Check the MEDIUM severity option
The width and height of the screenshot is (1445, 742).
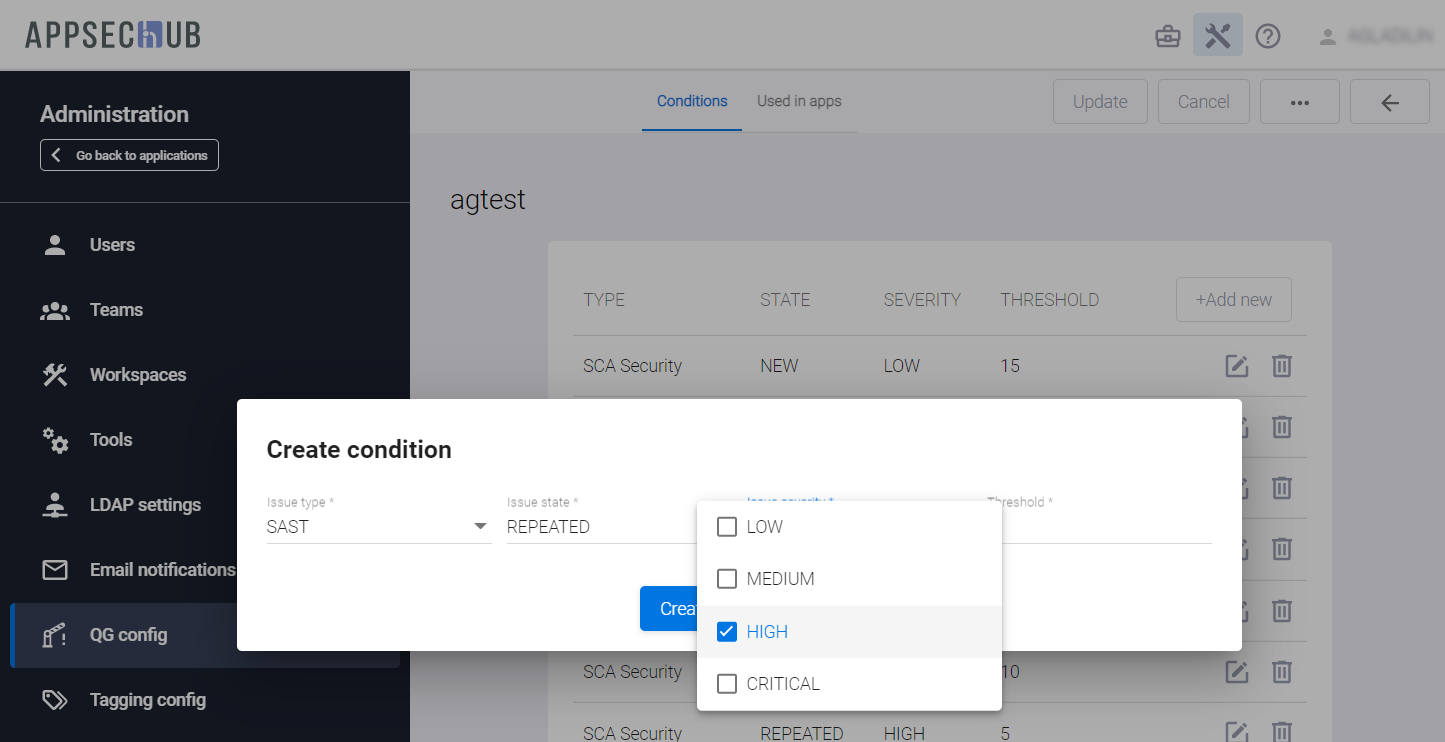click(x=727, y=579)
